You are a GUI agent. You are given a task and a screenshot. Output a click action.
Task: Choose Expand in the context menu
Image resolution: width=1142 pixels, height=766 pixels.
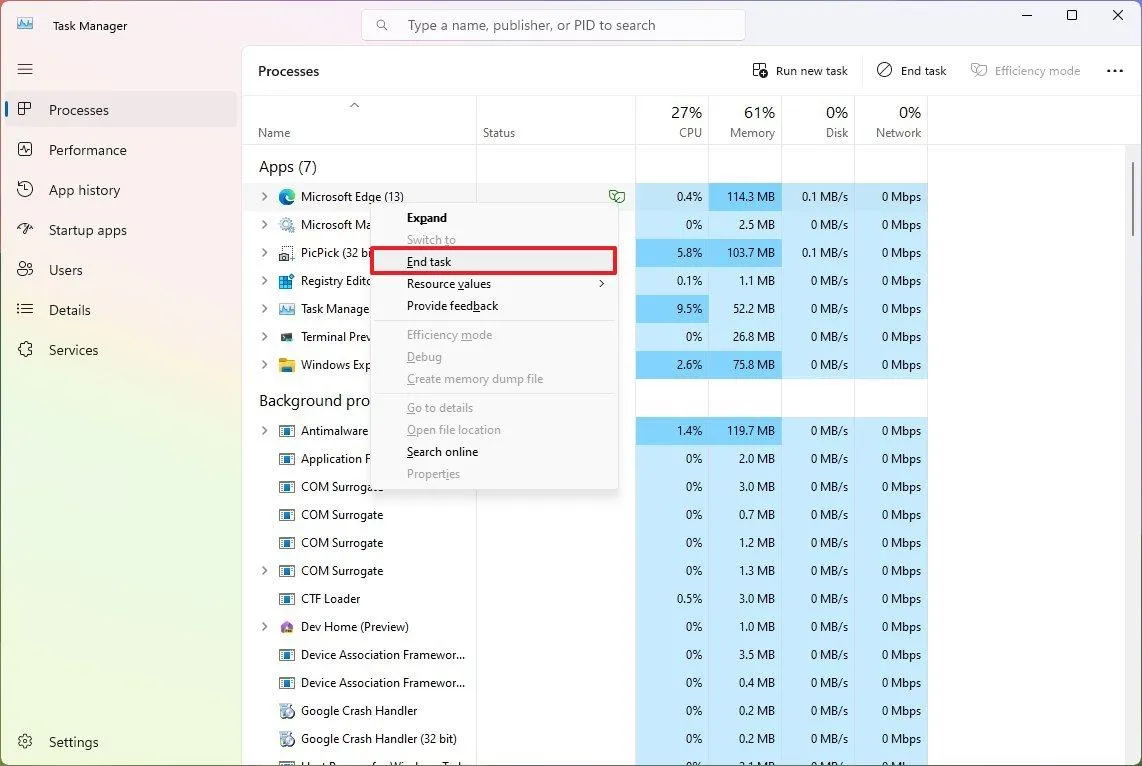pos(494,218)
